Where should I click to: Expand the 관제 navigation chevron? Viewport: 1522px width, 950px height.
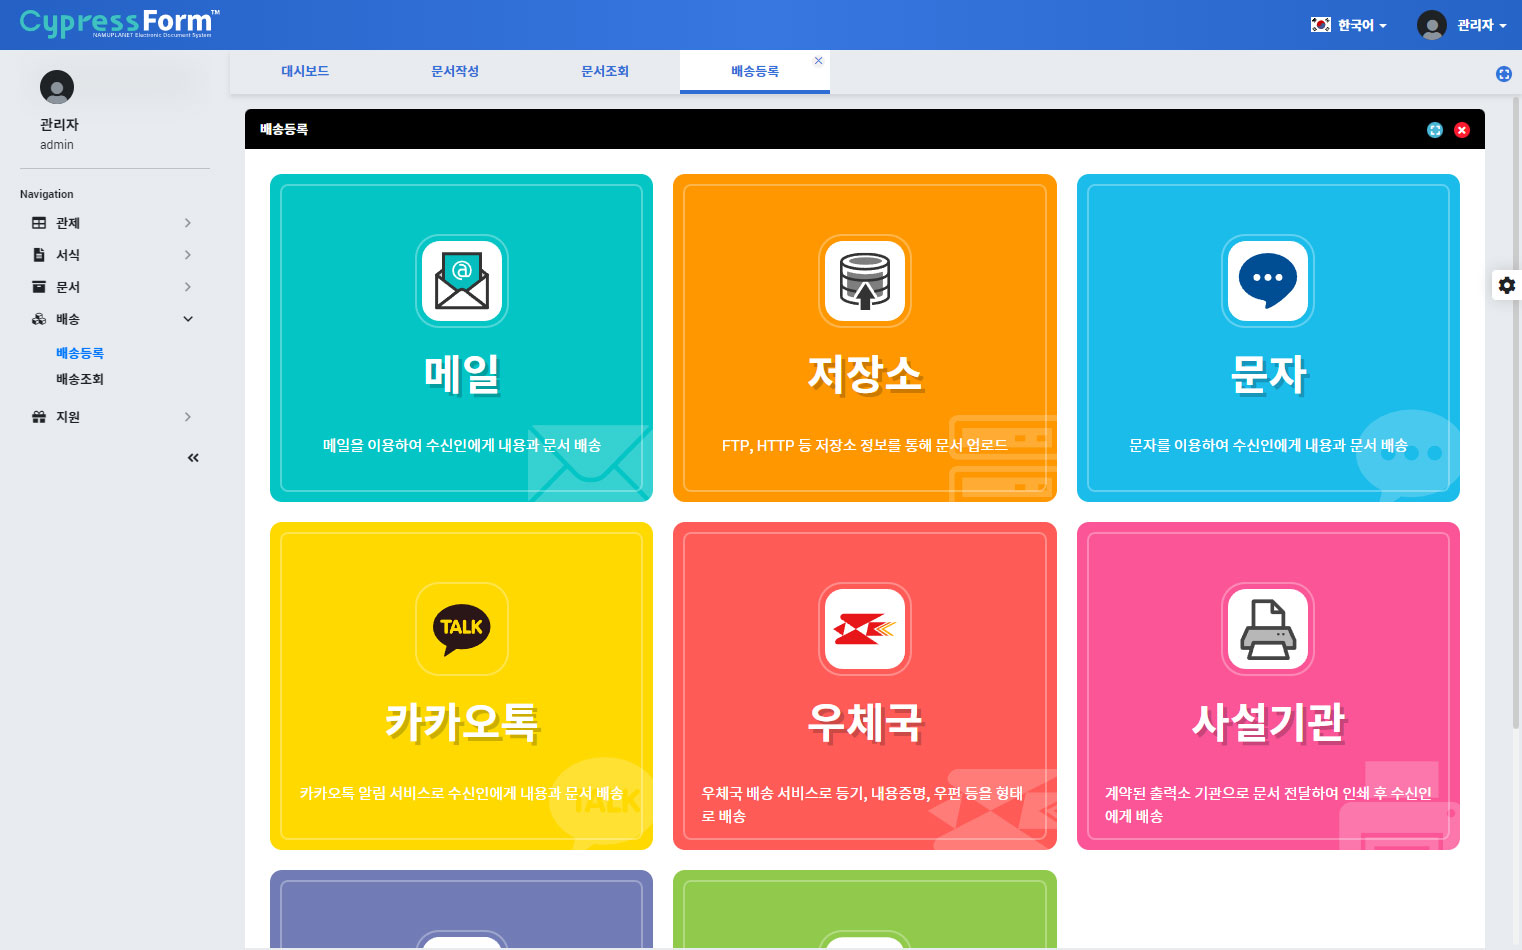point(187,223)
